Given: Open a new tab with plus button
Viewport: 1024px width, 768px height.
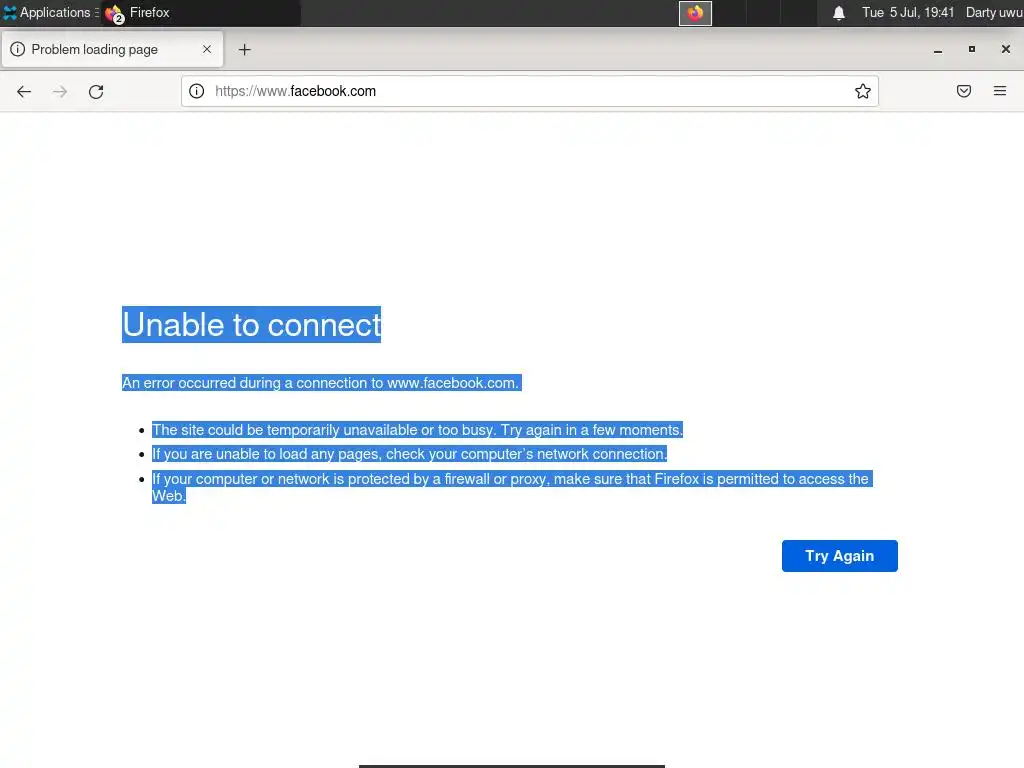Looking at the screenshot, I should 244,50.
